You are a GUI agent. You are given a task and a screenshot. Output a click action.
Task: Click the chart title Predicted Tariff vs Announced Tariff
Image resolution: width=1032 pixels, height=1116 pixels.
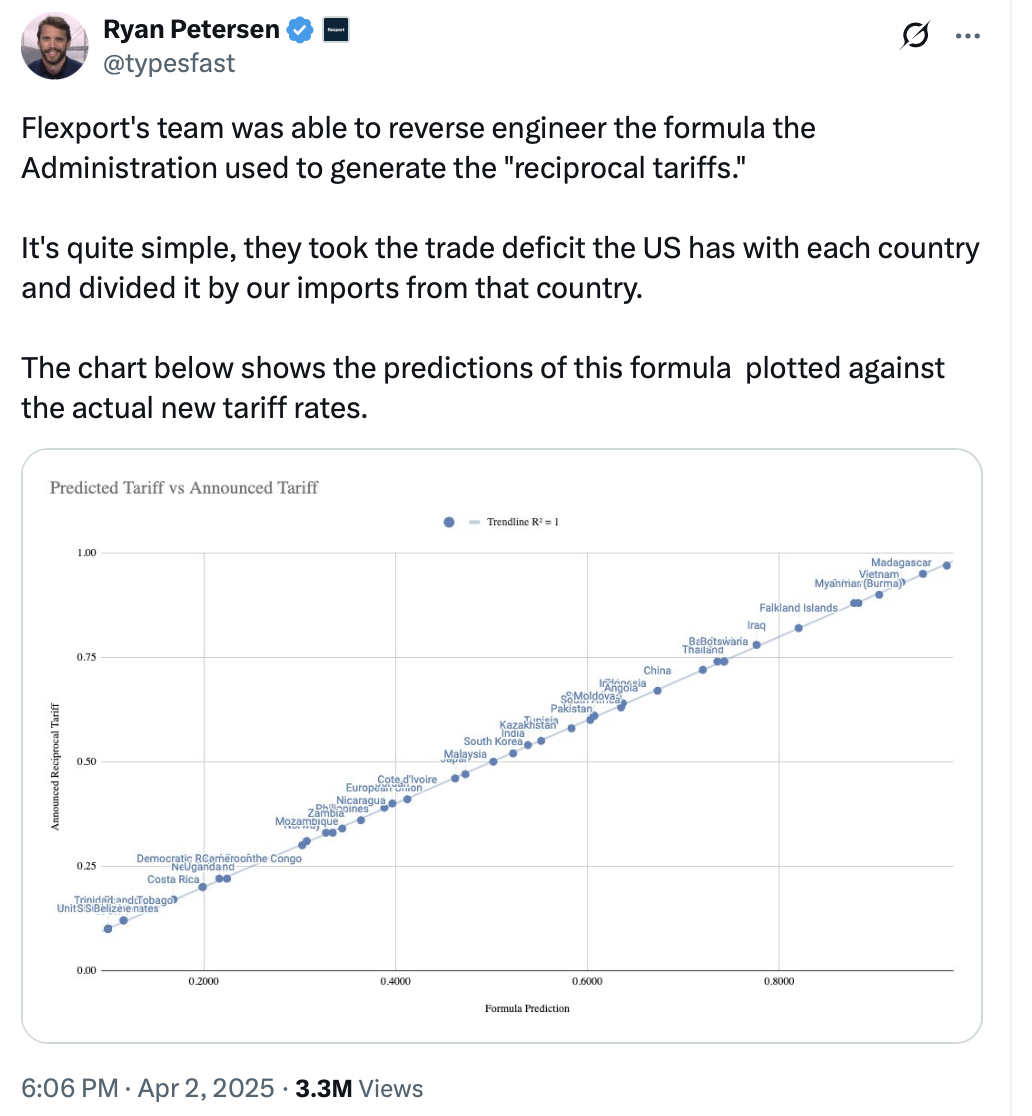point(184,488)
